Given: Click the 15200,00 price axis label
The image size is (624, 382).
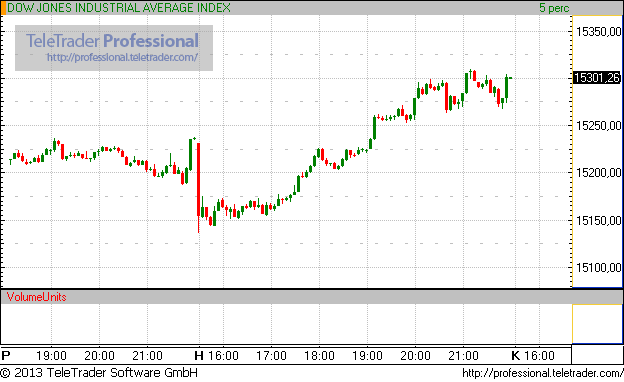Looking at the screenshot, I should pos(599,173).
